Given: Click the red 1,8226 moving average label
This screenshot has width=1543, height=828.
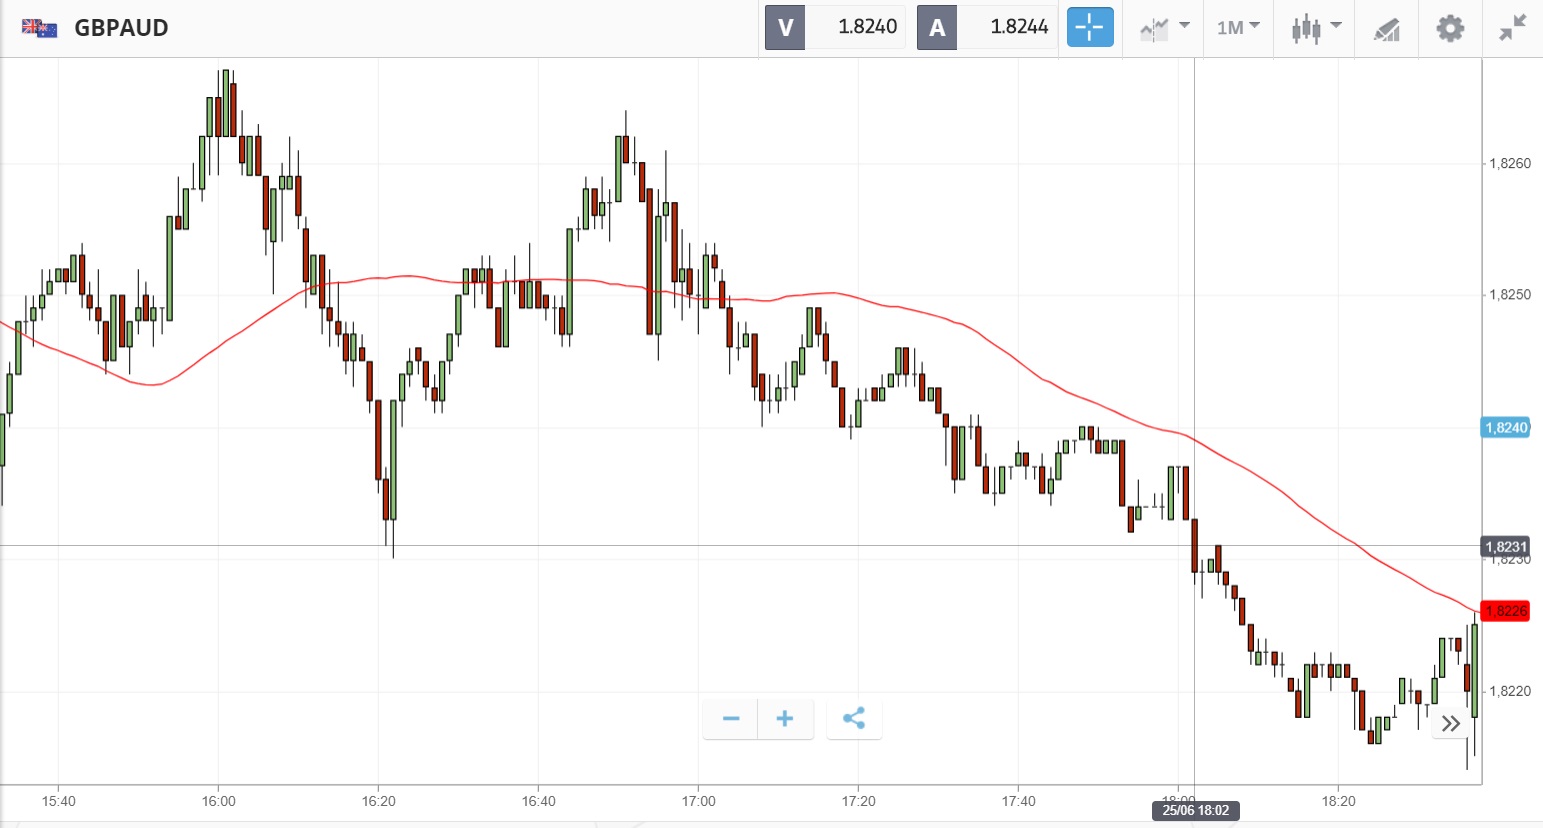Looking at the screenshot, I should [1505, 611].
